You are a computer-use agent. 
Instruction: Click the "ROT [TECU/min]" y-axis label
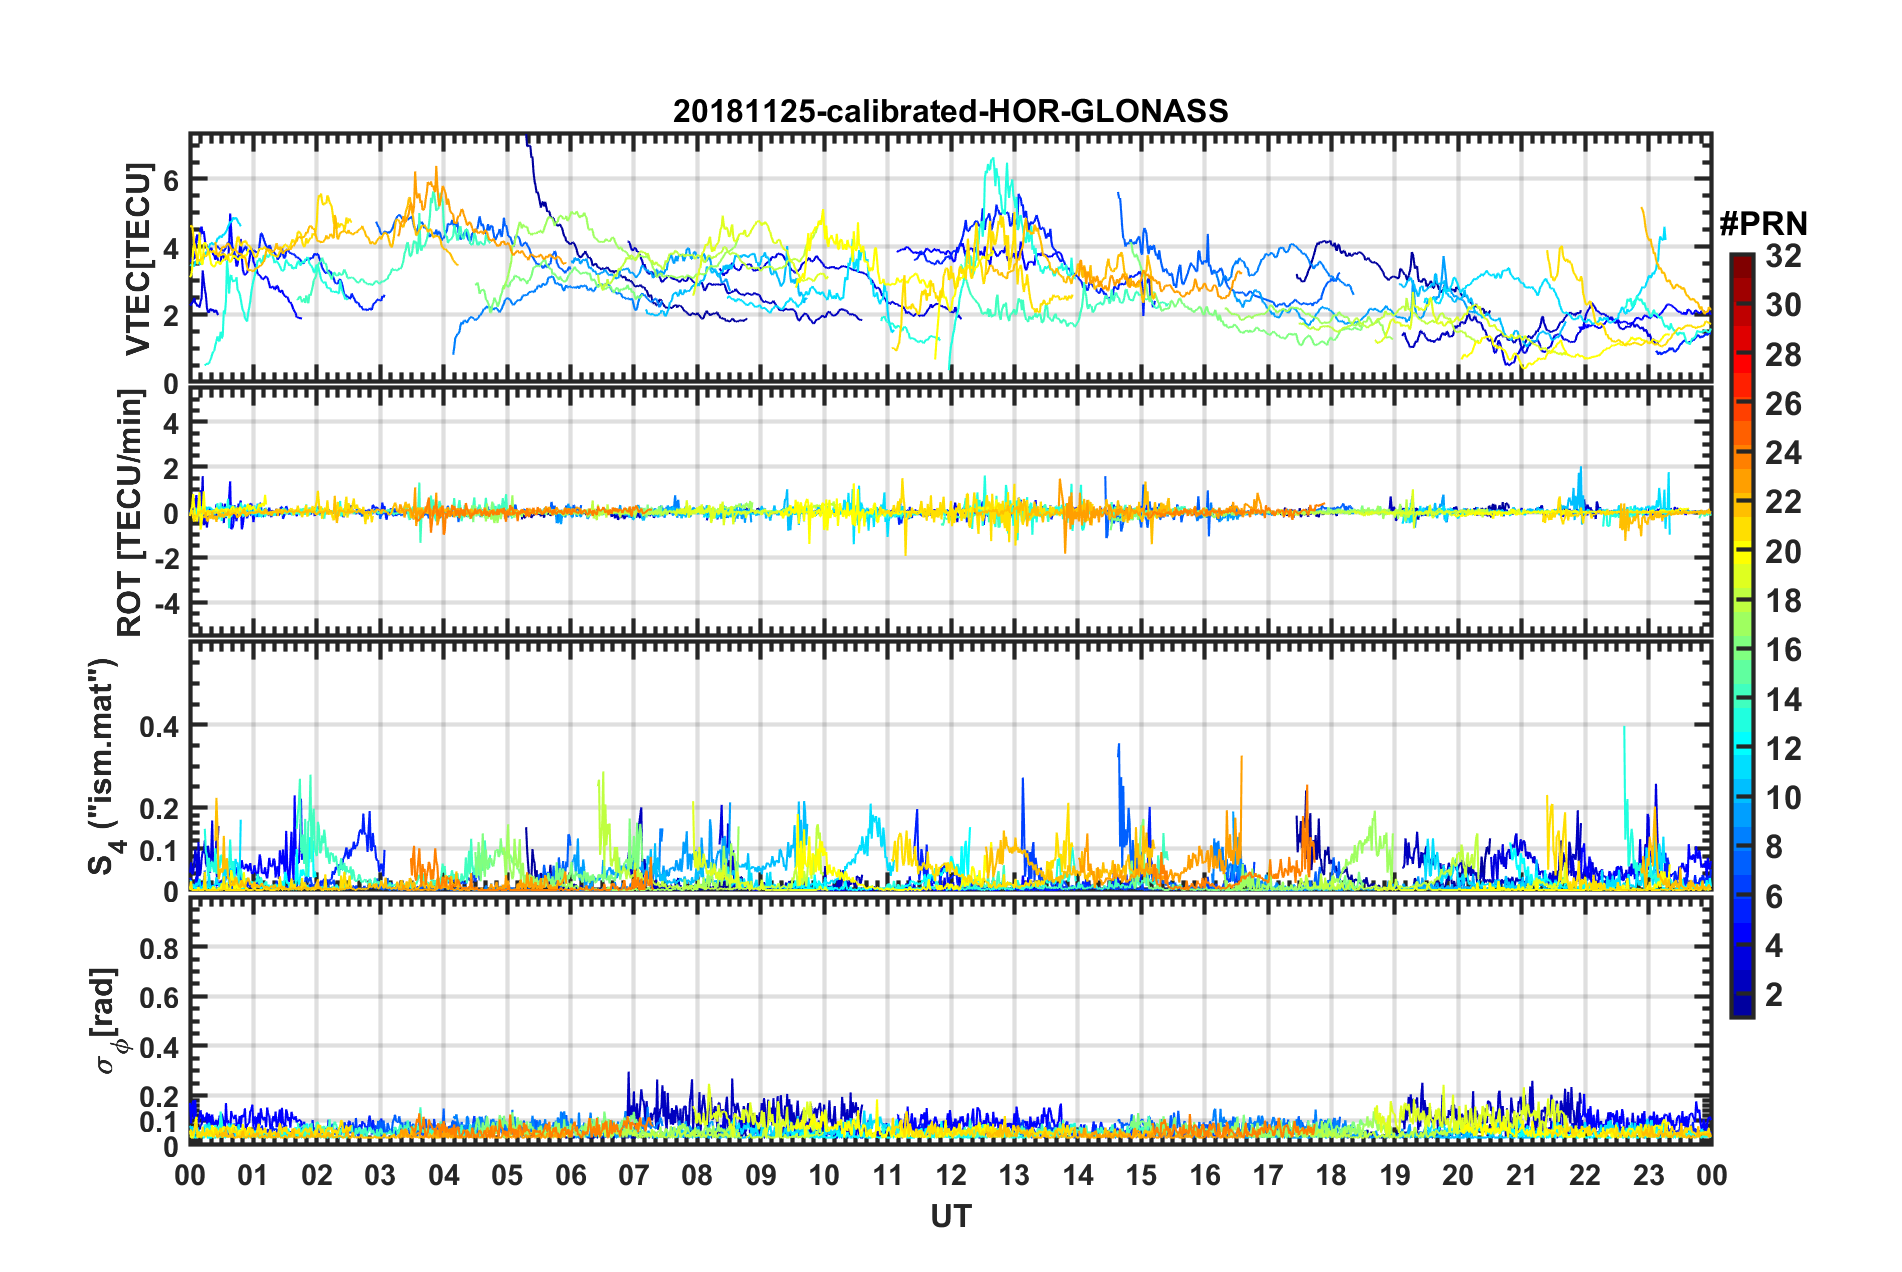pos(131,513)
